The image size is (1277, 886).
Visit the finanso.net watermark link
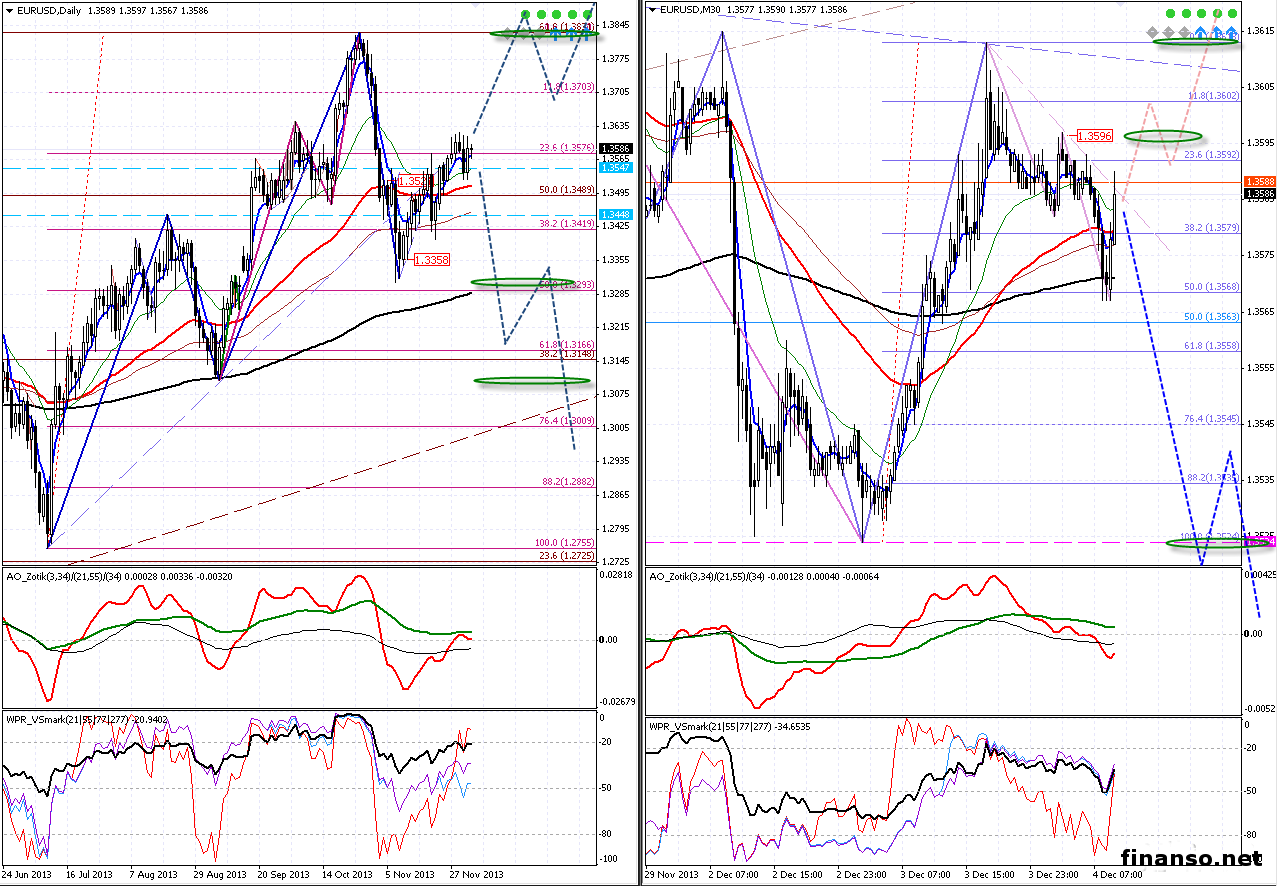pyautogui.click(x=1190, y=858)
